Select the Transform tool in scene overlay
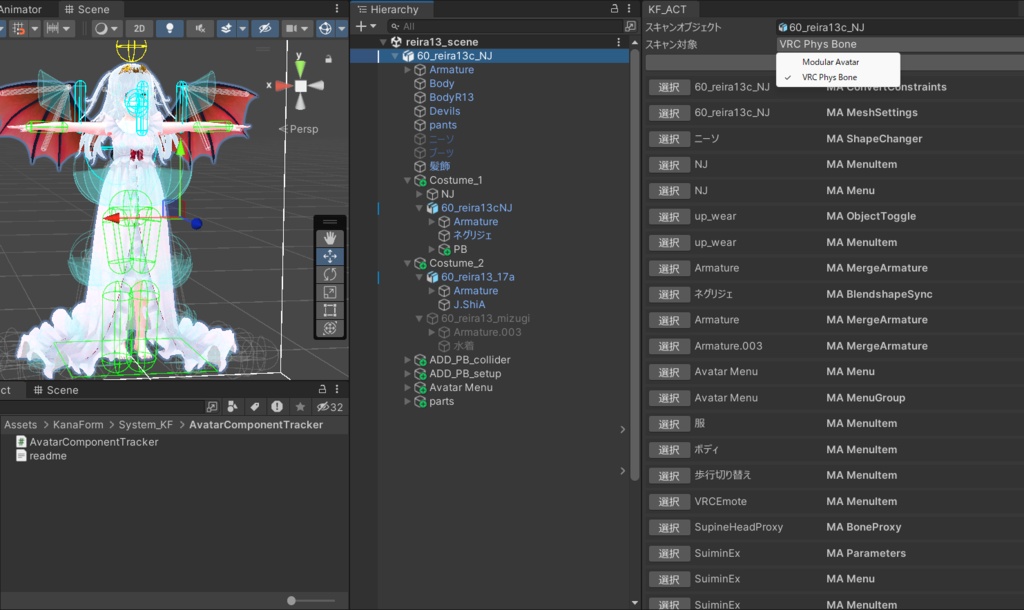 (330, 328)
